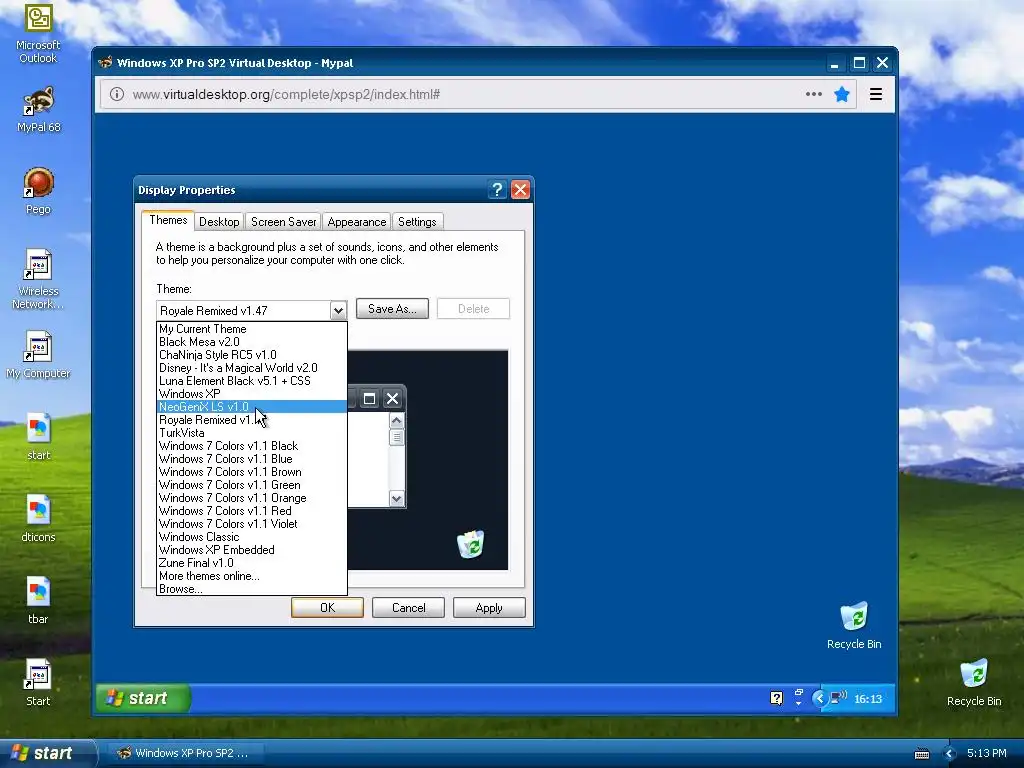Screen dimensions: 1024x768
Task: Open the Mypal hamburger menu
Action: (x=876, y=94)
